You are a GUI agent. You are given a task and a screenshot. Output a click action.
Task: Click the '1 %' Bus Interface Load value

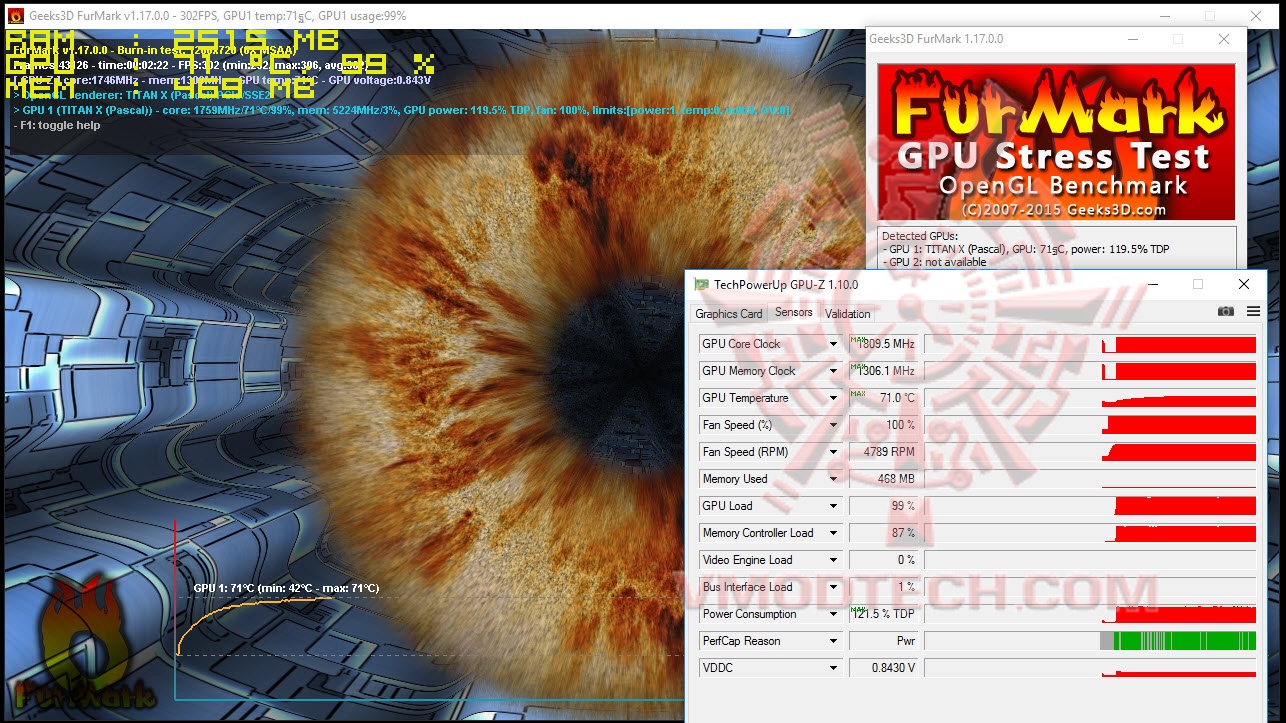click(883, 587)
